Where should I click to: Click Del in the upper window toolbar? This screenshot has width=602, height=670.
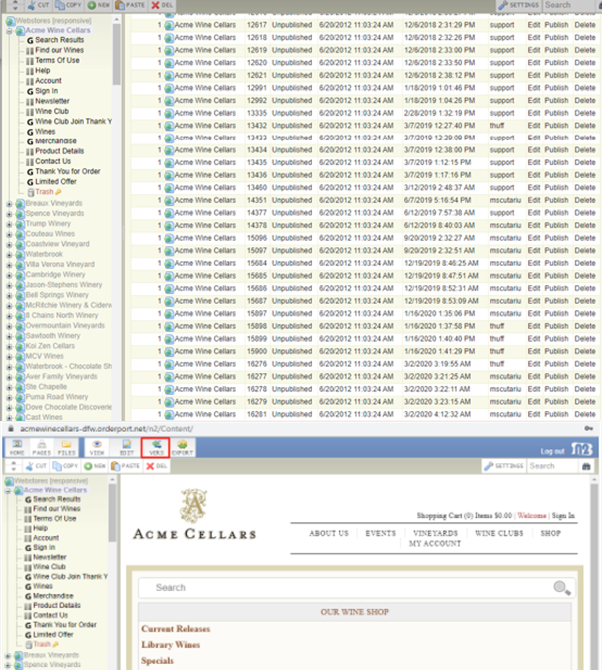coord(162,5)
